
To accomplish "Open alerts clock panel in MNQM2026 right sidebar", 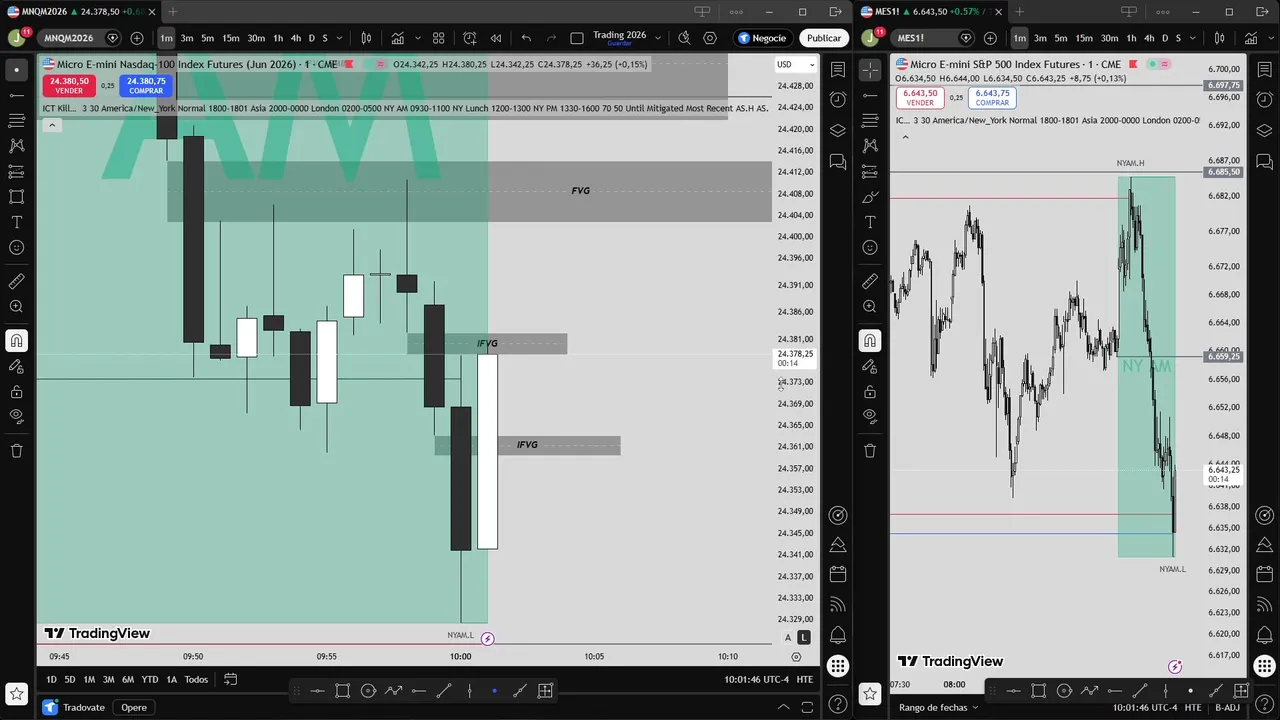I will [838, 100].
